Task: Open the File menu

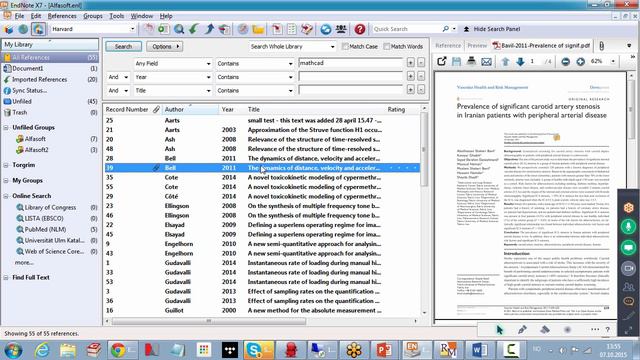Action: [x=19, y=16]
